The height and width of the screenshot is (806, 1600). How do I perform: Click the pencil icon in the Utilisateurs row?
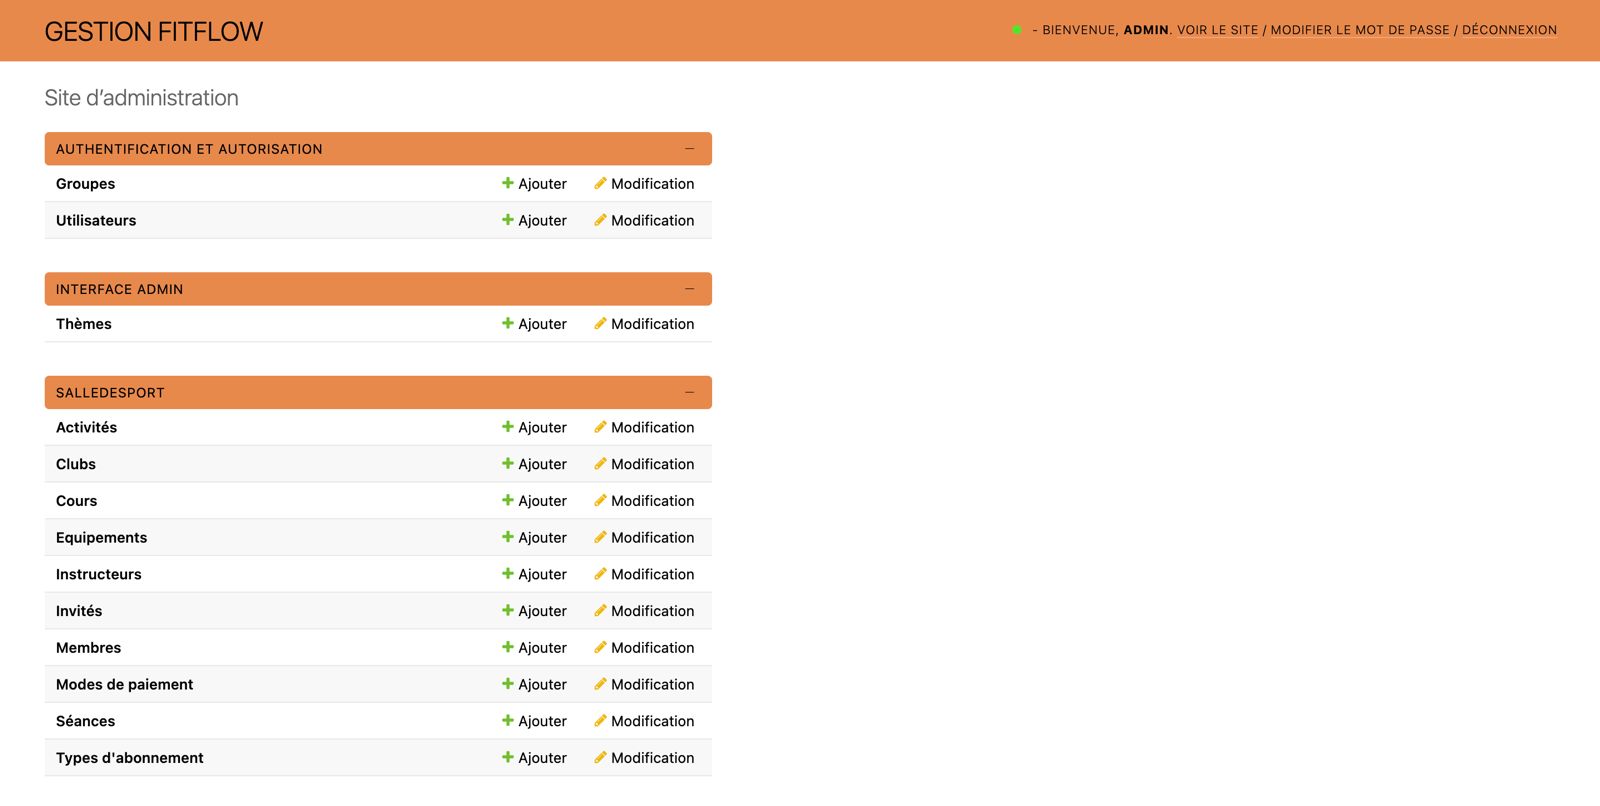coord(600,220)
